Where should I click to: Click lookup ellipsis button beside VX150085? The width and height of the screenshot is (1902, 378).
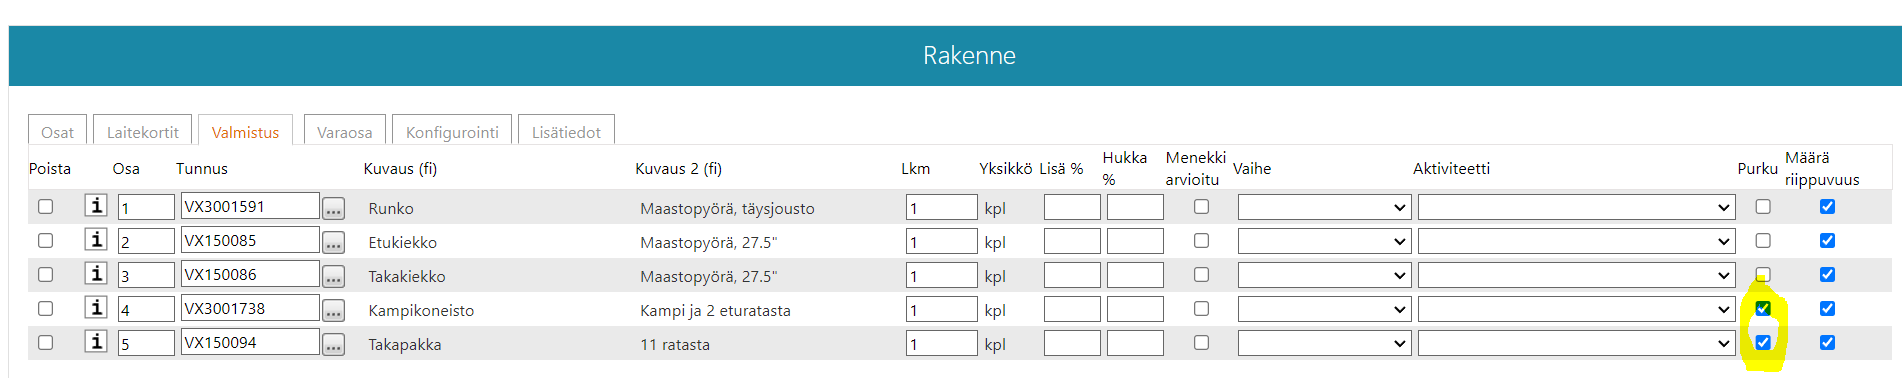[334, 242]
